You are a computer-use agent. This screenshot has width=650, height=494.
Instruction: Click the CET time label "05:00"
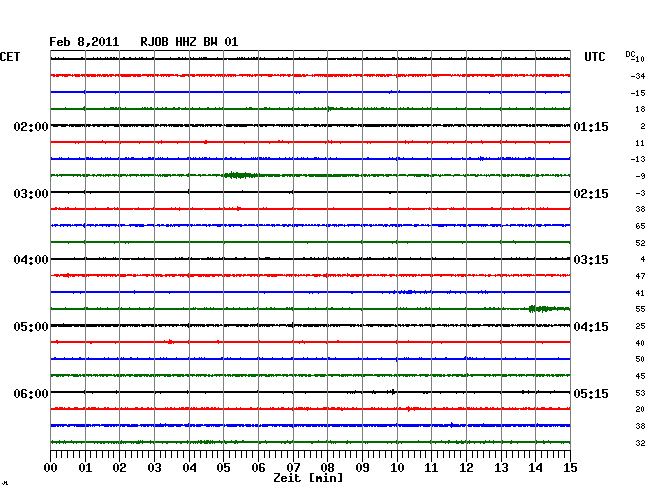[31, 327]
